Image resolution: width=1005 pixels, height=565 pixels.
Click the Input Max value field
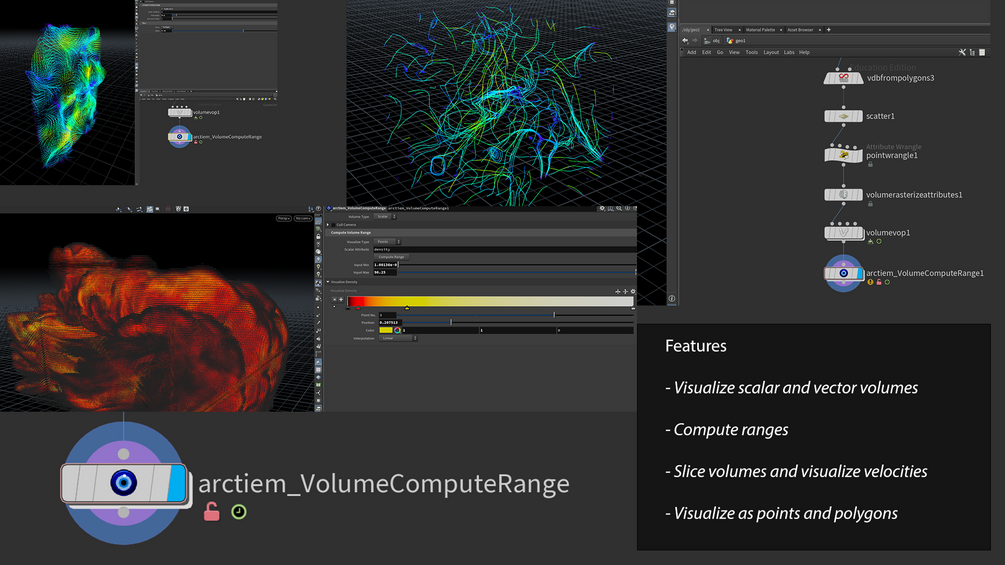tap(385, 272)
